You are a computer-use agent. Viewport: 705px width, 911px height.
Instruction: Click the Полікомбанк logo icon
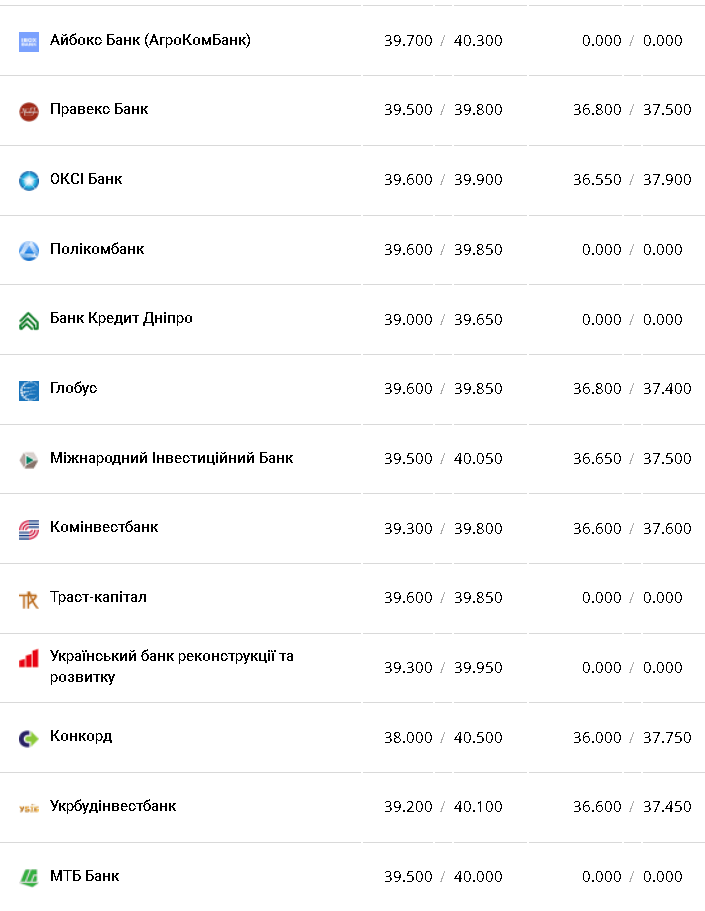28,251
